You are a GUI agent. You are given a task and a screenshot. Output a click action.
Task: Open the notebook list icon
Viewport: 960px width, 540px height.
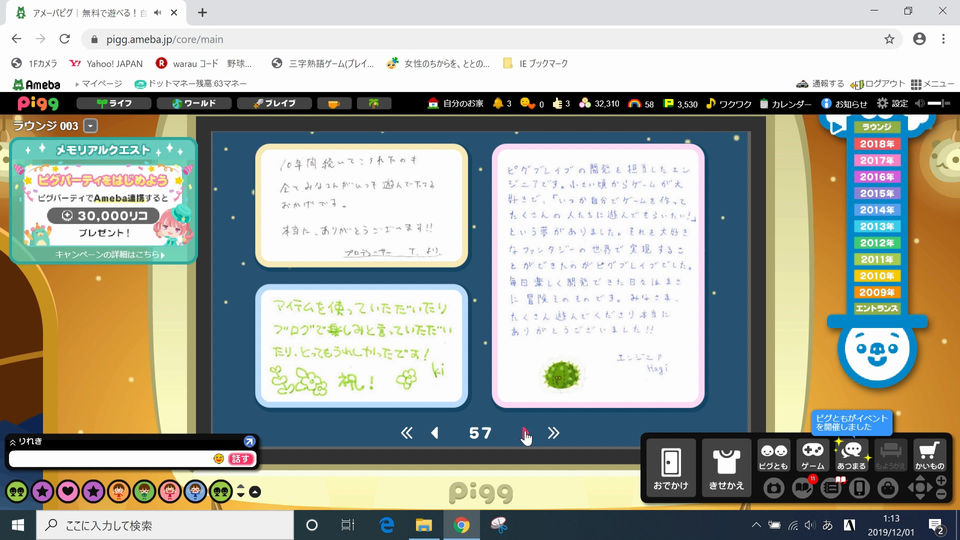[831, 488]
